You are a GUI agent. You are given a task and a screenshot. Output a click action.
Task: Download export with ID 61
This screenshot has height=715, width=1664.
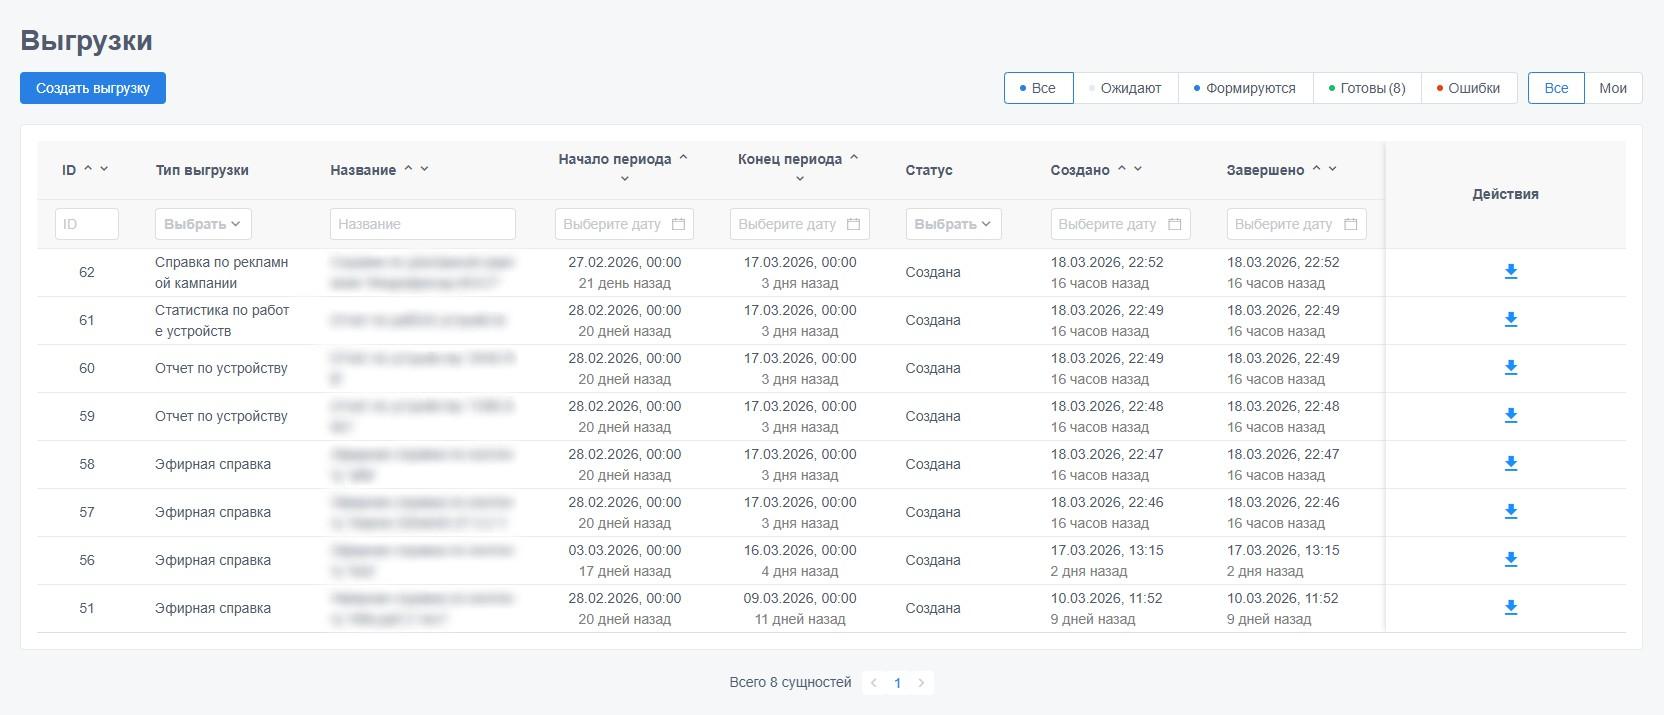click(x=1511, y=320)
